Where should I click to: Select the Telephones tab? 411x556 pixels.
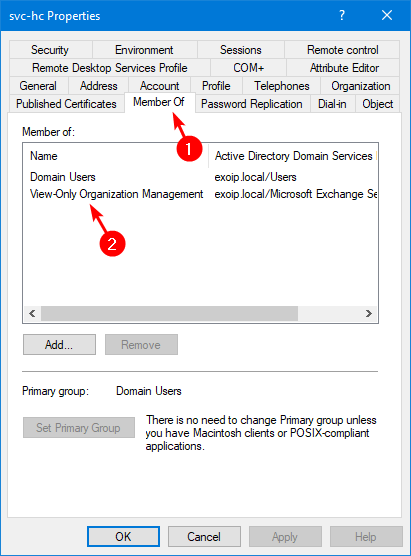[x=281, y=86]
